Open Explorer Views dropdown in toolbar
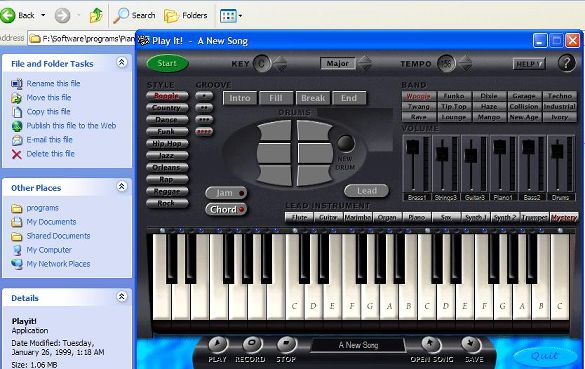This screenshot has width=585, height=369. tap(231, 16)
